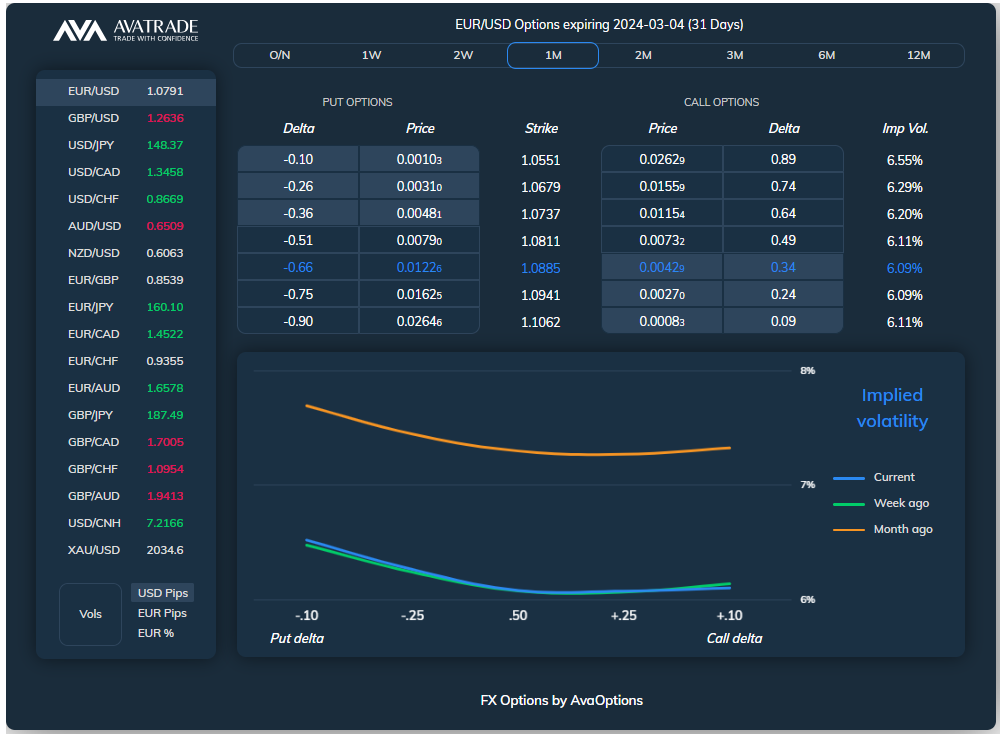Viewport: 1000px width, 734px height.
Task: Choose EUR/GBP currency pair
Action: click(126, 280)
